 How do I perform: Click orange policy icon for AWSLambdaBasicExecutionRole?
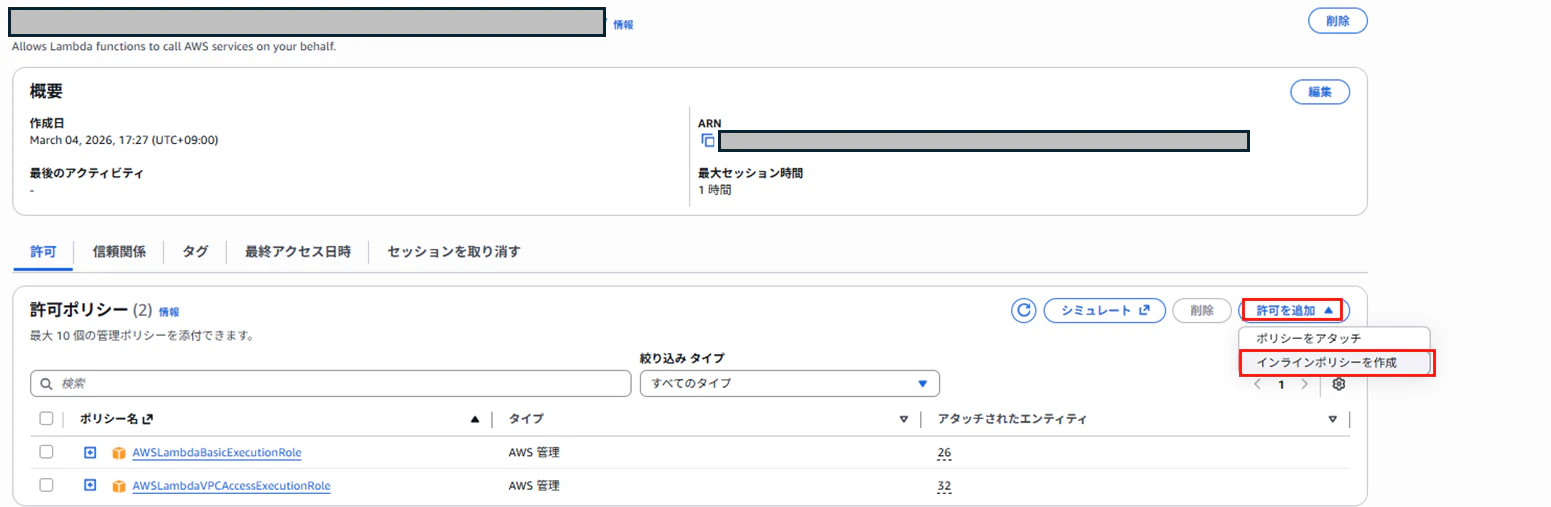click(x=119, y=453)
